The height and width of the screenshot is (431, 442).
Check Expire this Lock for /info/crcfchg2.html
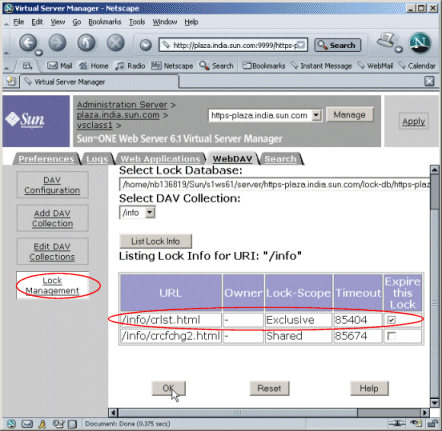[391, 336]
